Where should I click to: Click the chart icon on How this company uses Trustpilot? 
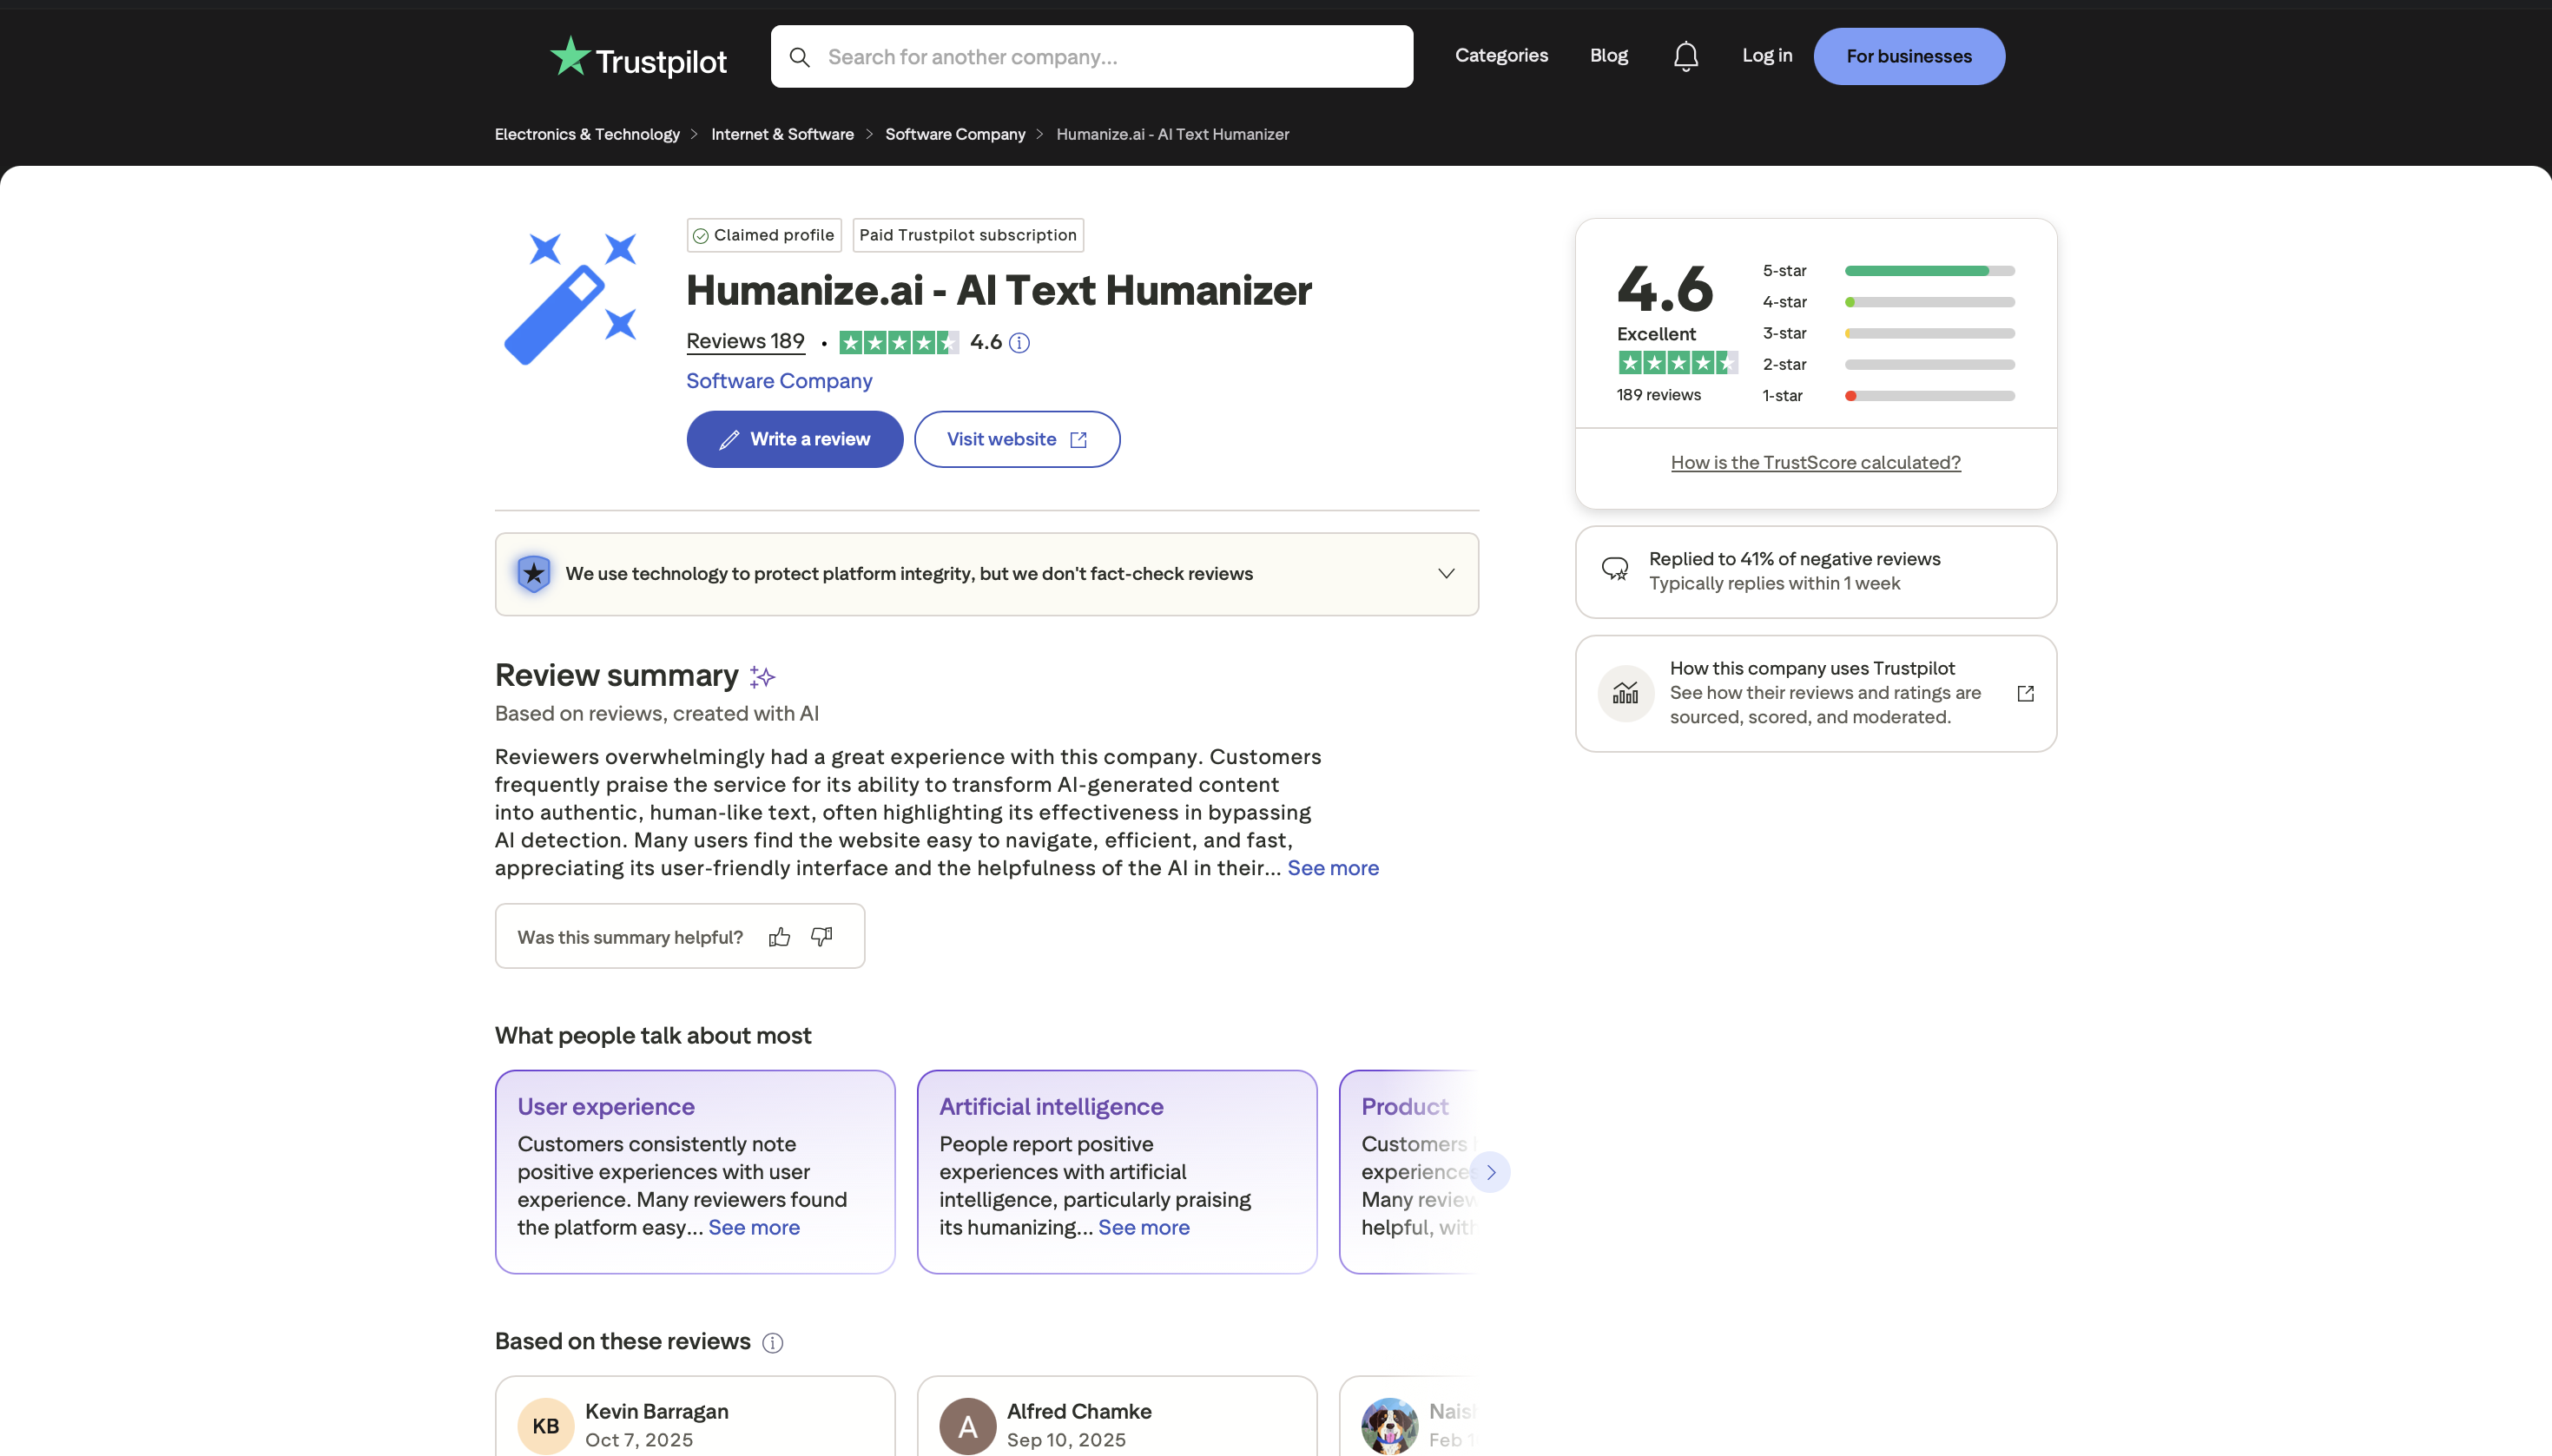click(x=1625, y=693)
